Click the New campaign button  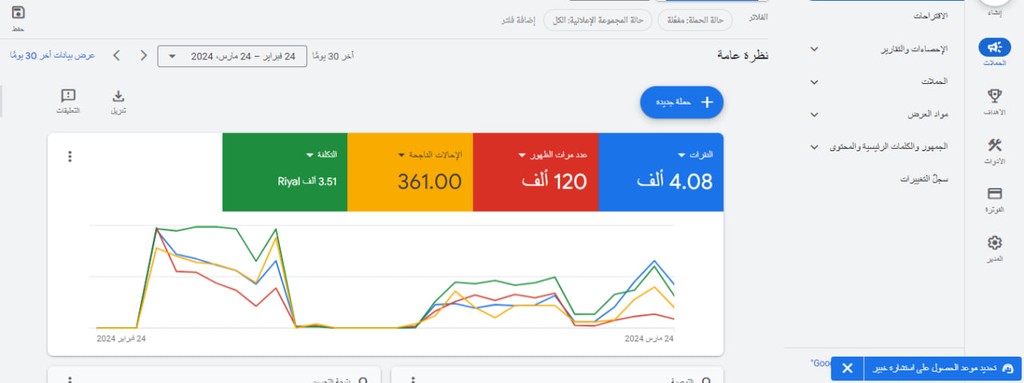point(682,103)
